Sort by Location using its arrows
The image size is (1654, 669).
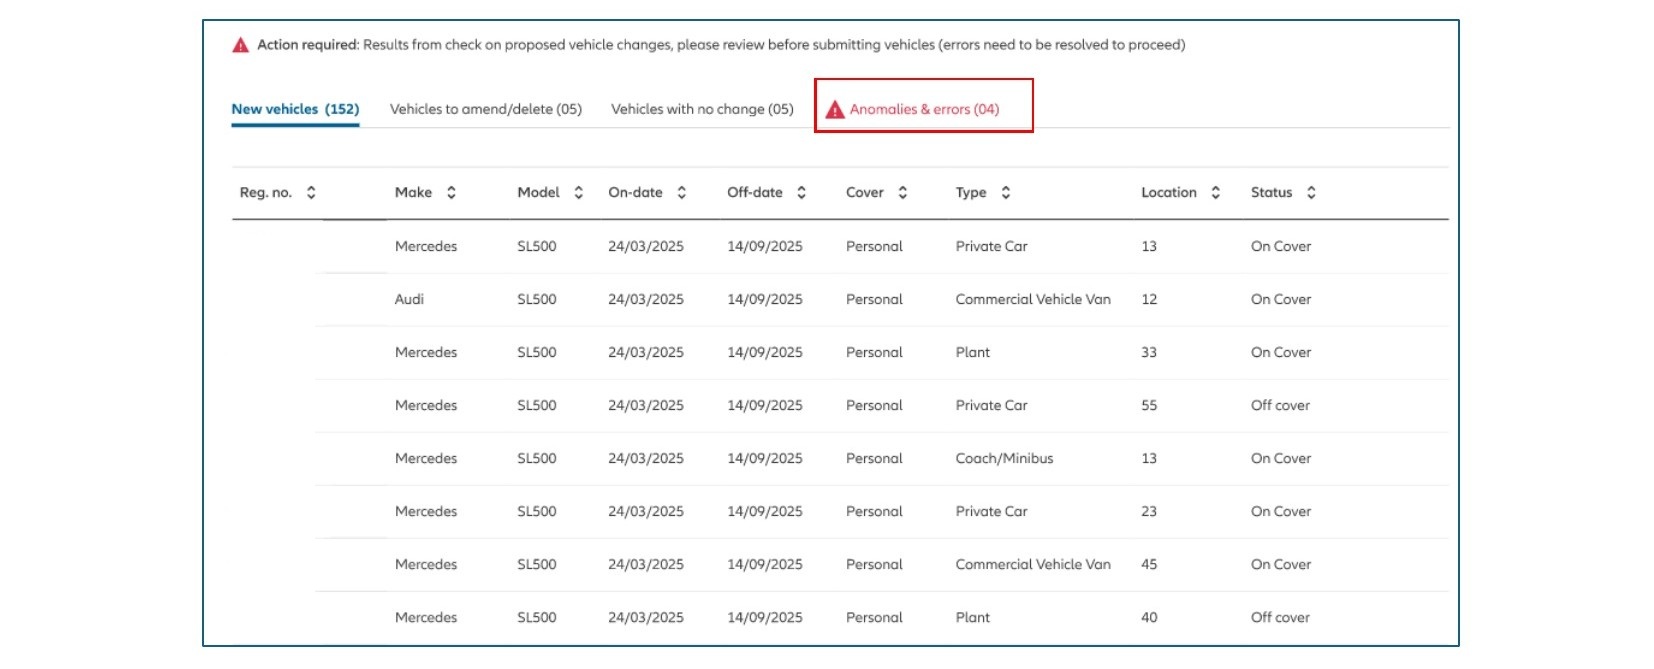1215,193
